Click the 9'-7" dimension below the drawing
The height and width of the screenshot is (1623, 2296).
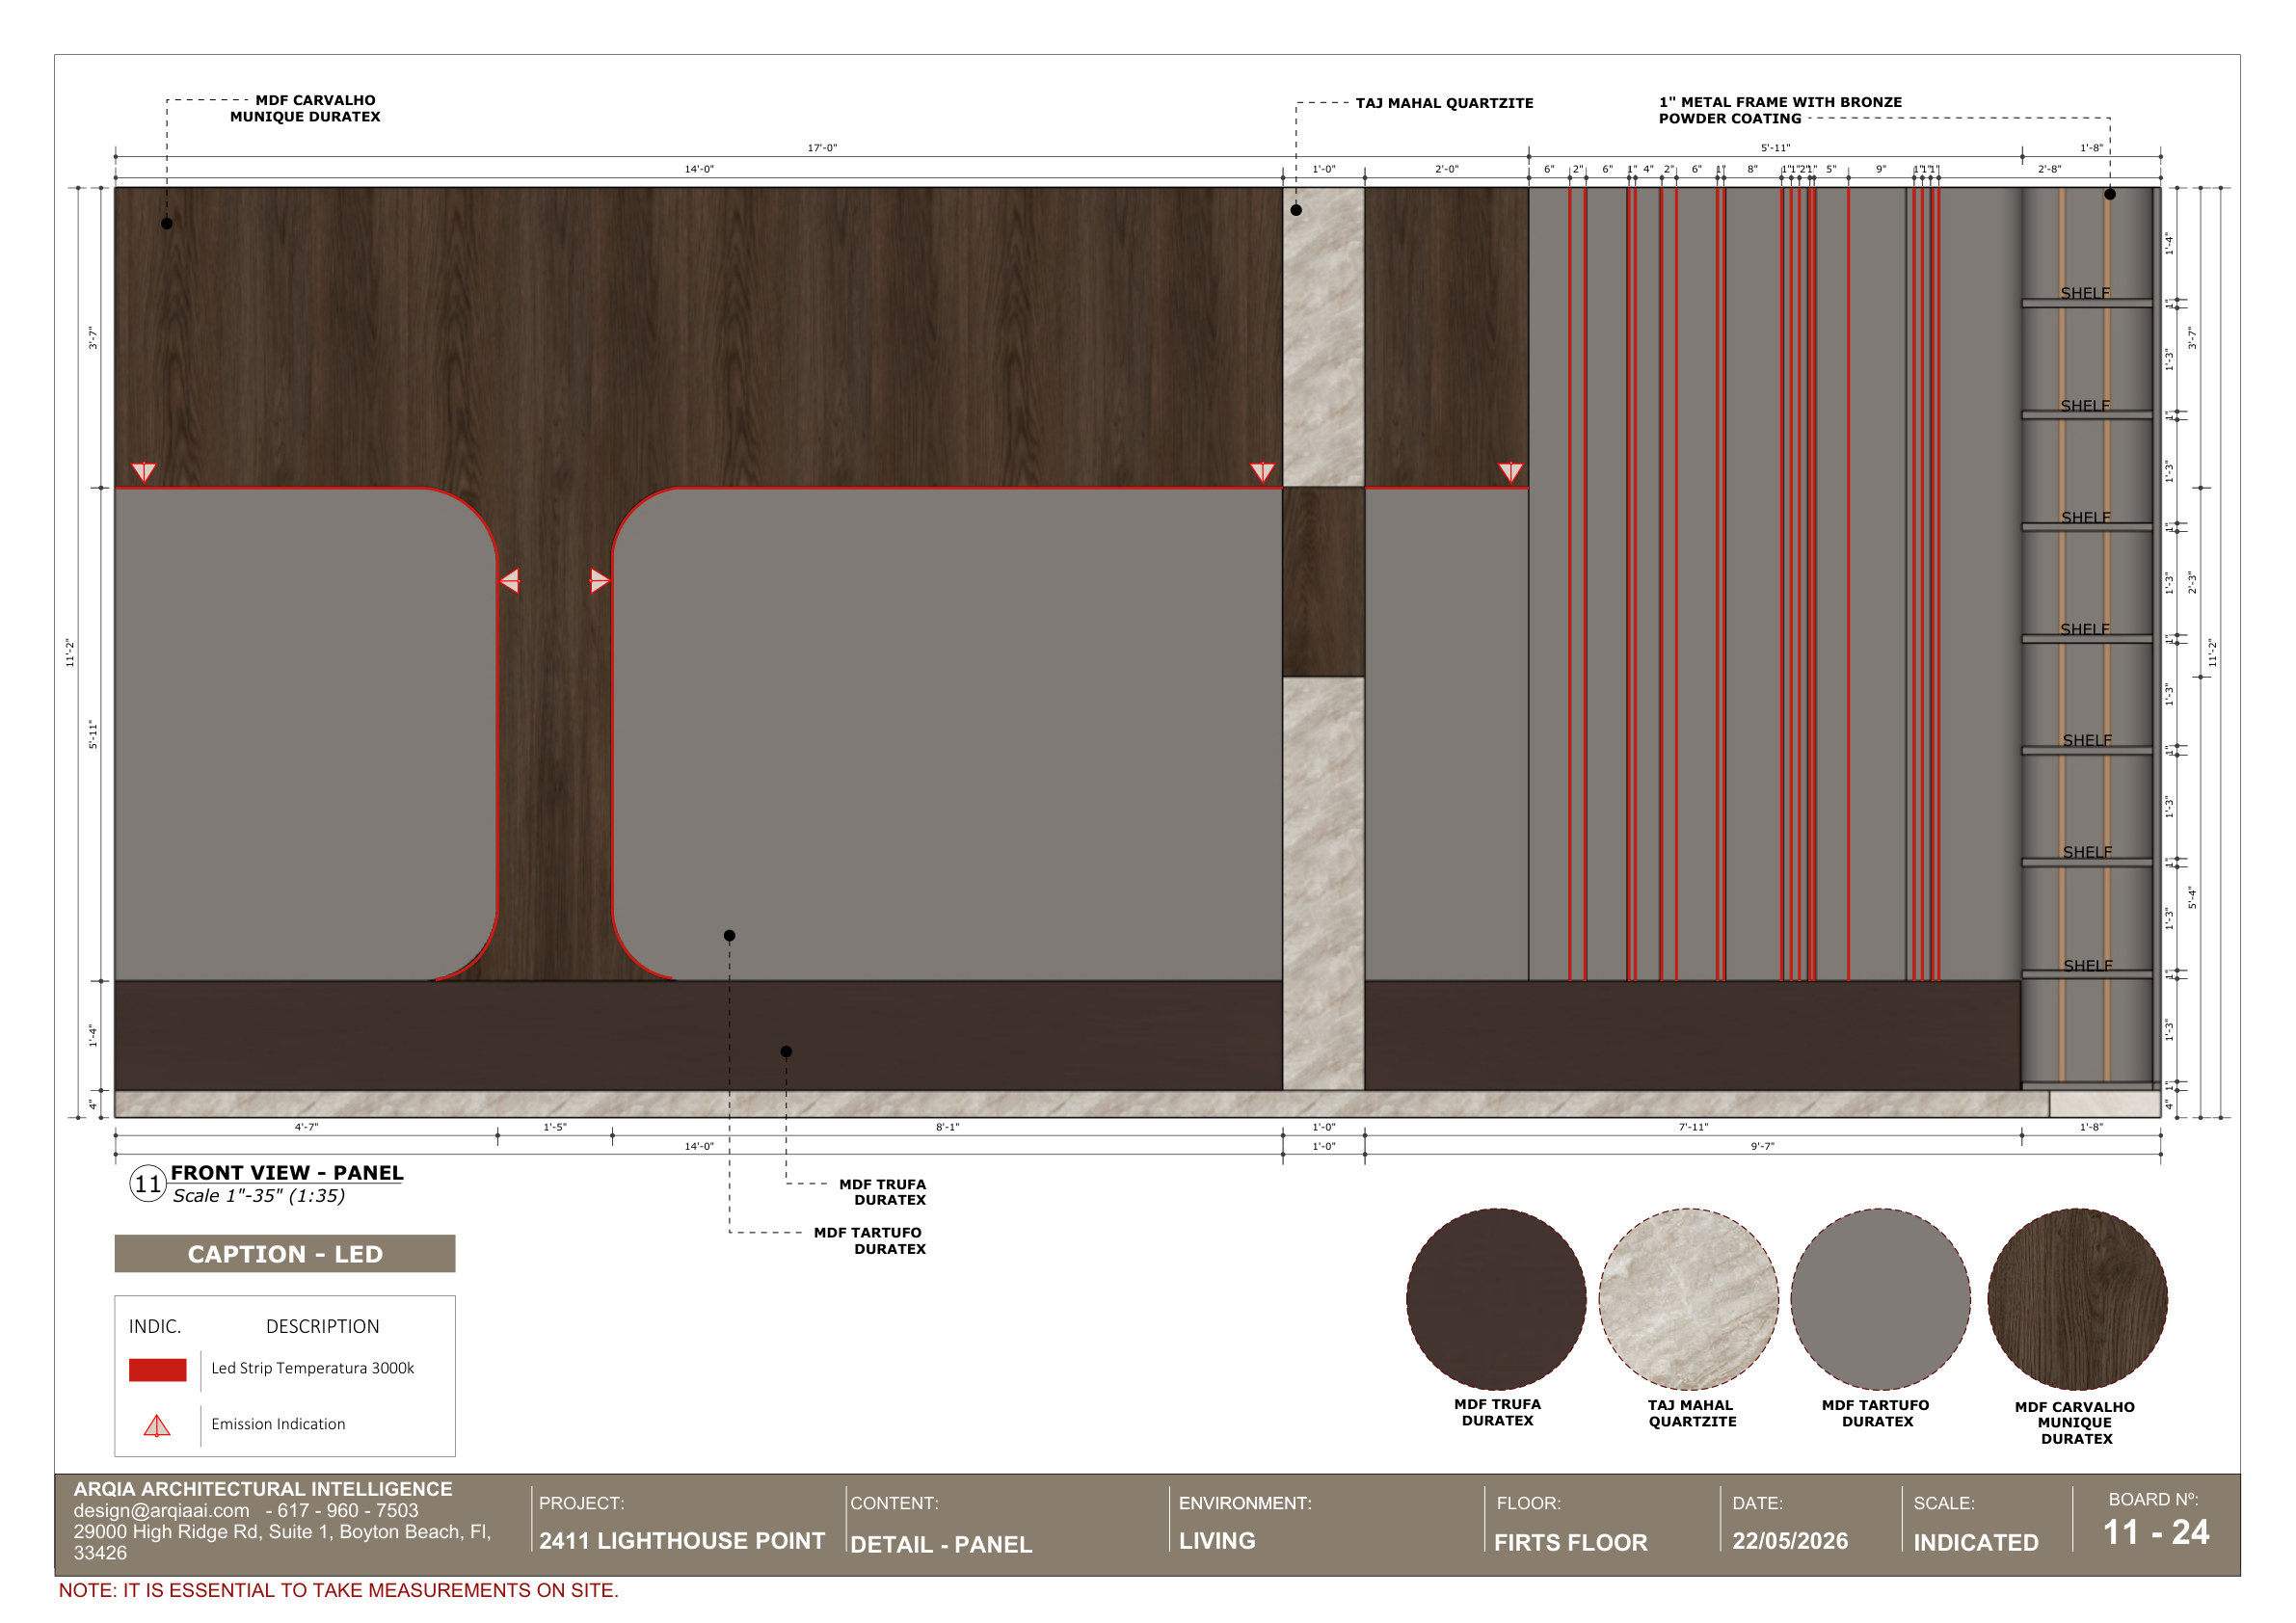click(x=1763, y=1146)
